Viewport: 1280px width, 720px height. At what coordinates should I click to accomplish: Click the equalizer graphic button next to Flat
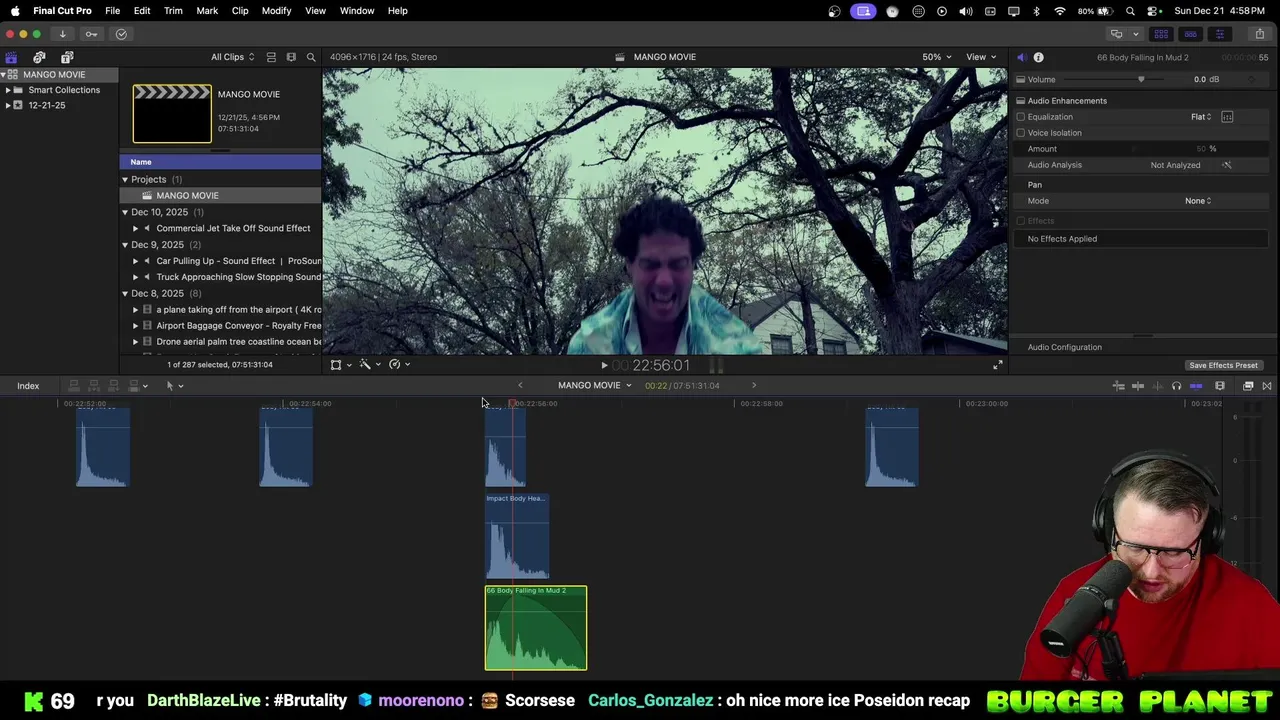(x=1227, y=117)
